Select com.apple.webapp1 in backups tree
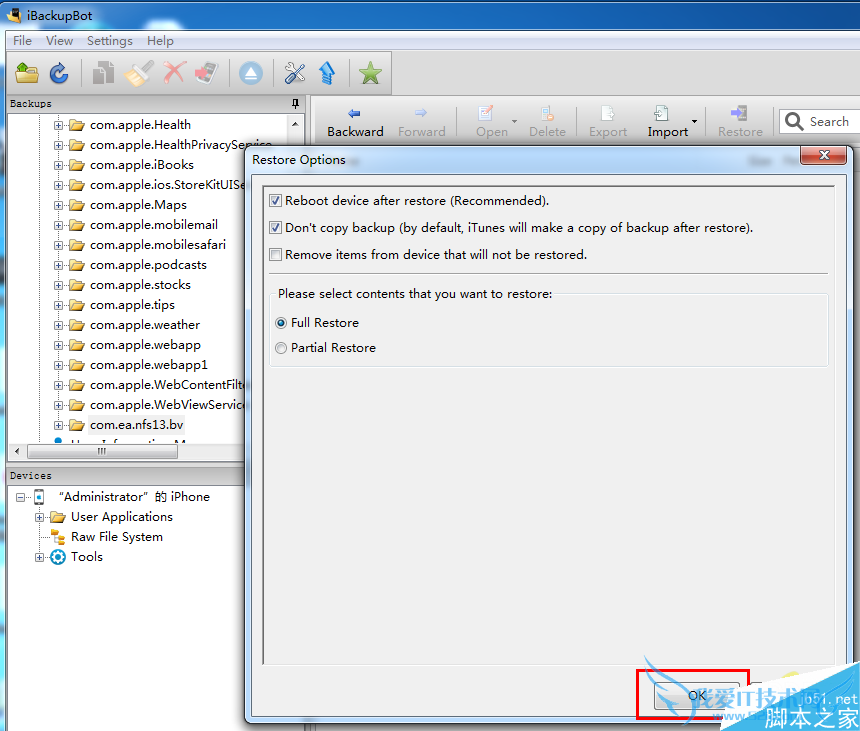The height and width of the screenshot is (731, 860). click(149, 365)
